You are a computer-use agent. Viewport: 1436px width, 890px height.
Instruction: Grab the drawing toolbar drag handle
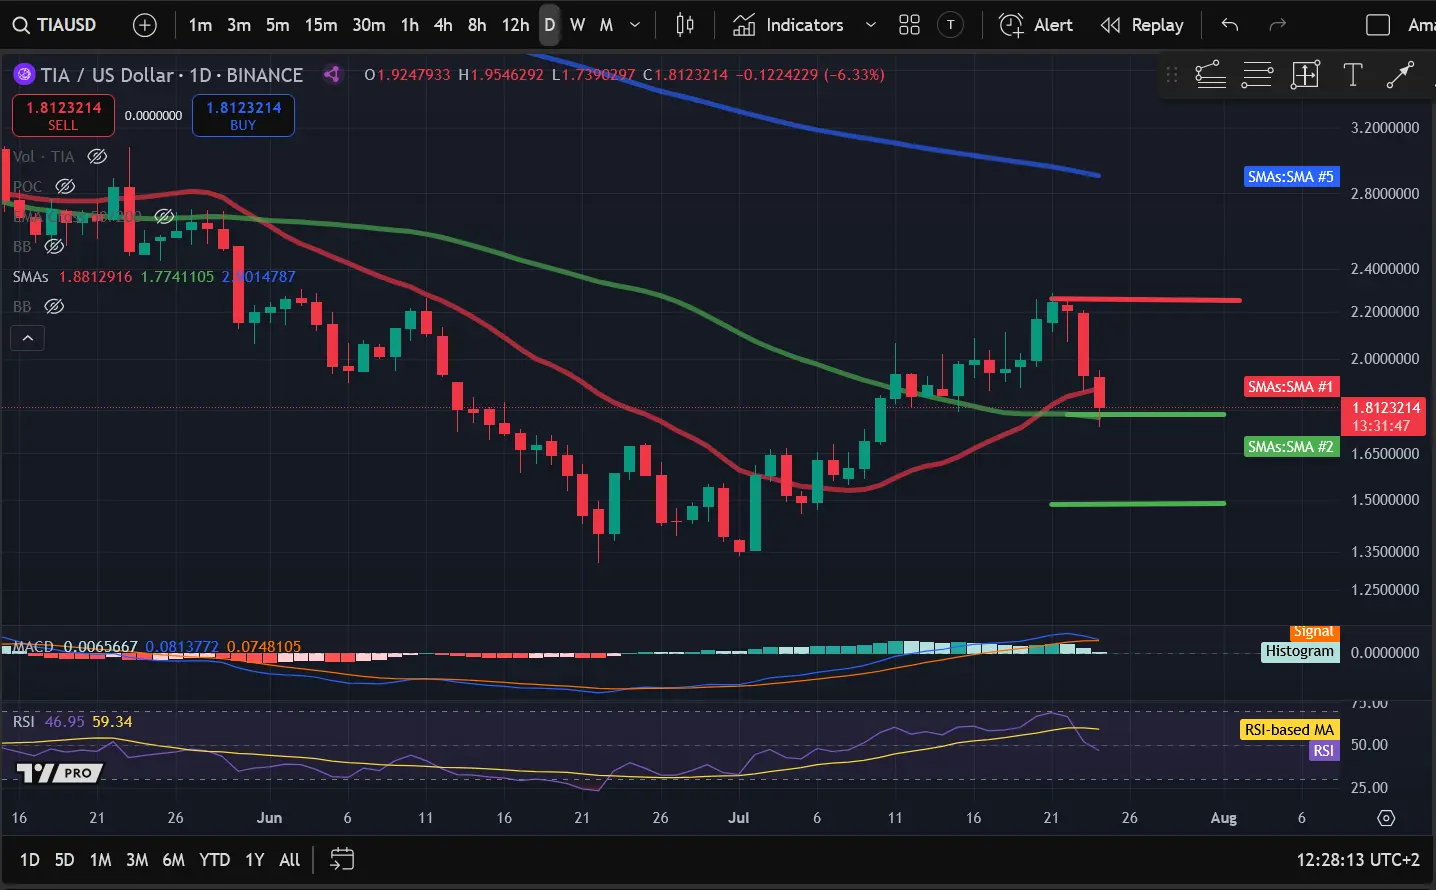[1172, 75]
